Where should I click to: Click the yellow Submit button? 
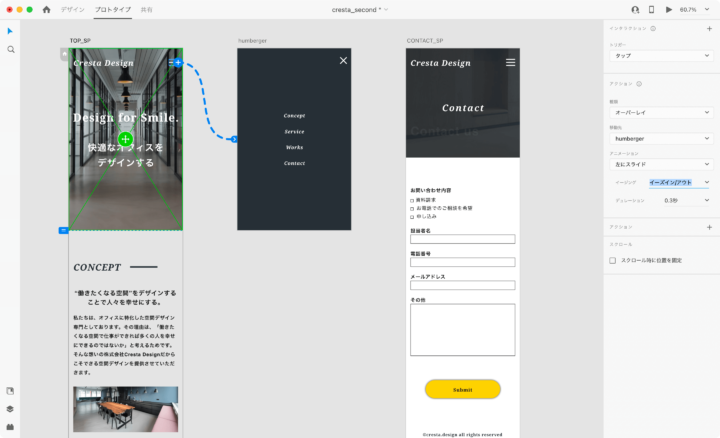click(462, 389)
